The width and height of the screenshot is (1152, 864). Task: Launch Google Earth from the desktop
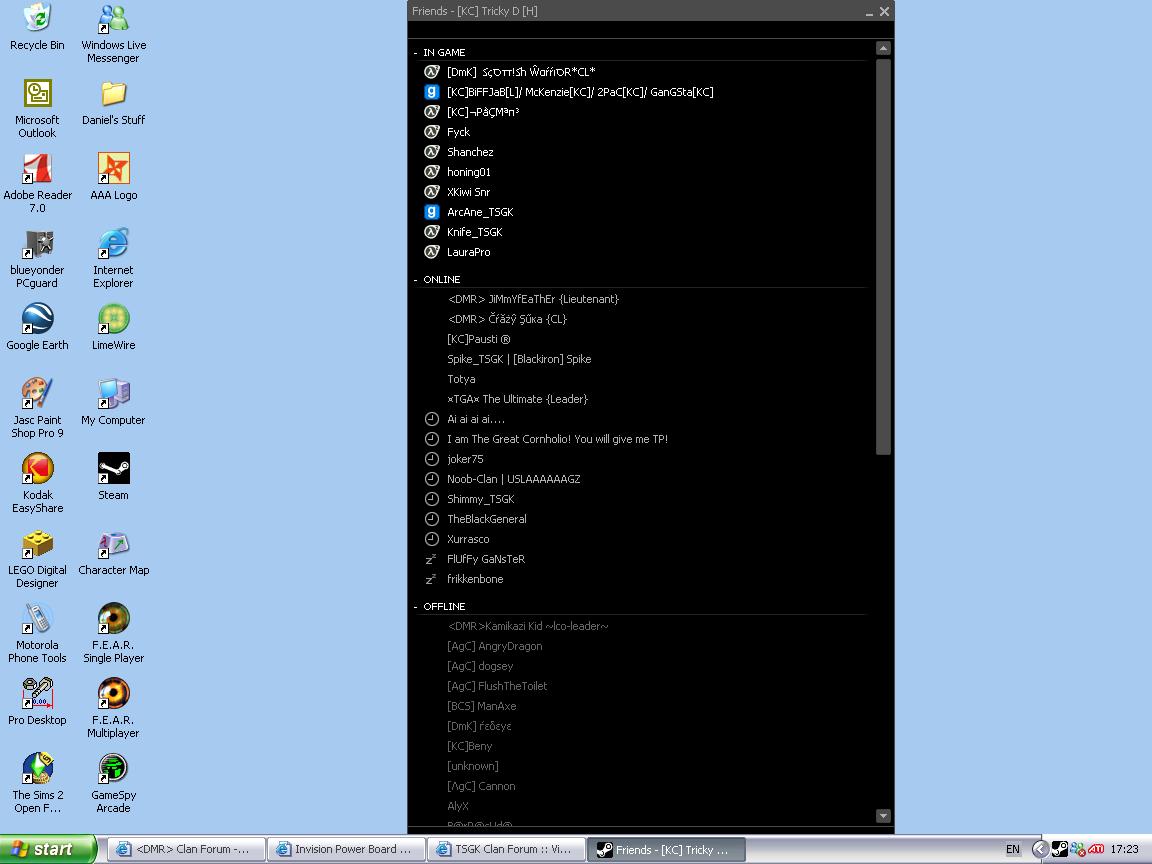[37, 320]
